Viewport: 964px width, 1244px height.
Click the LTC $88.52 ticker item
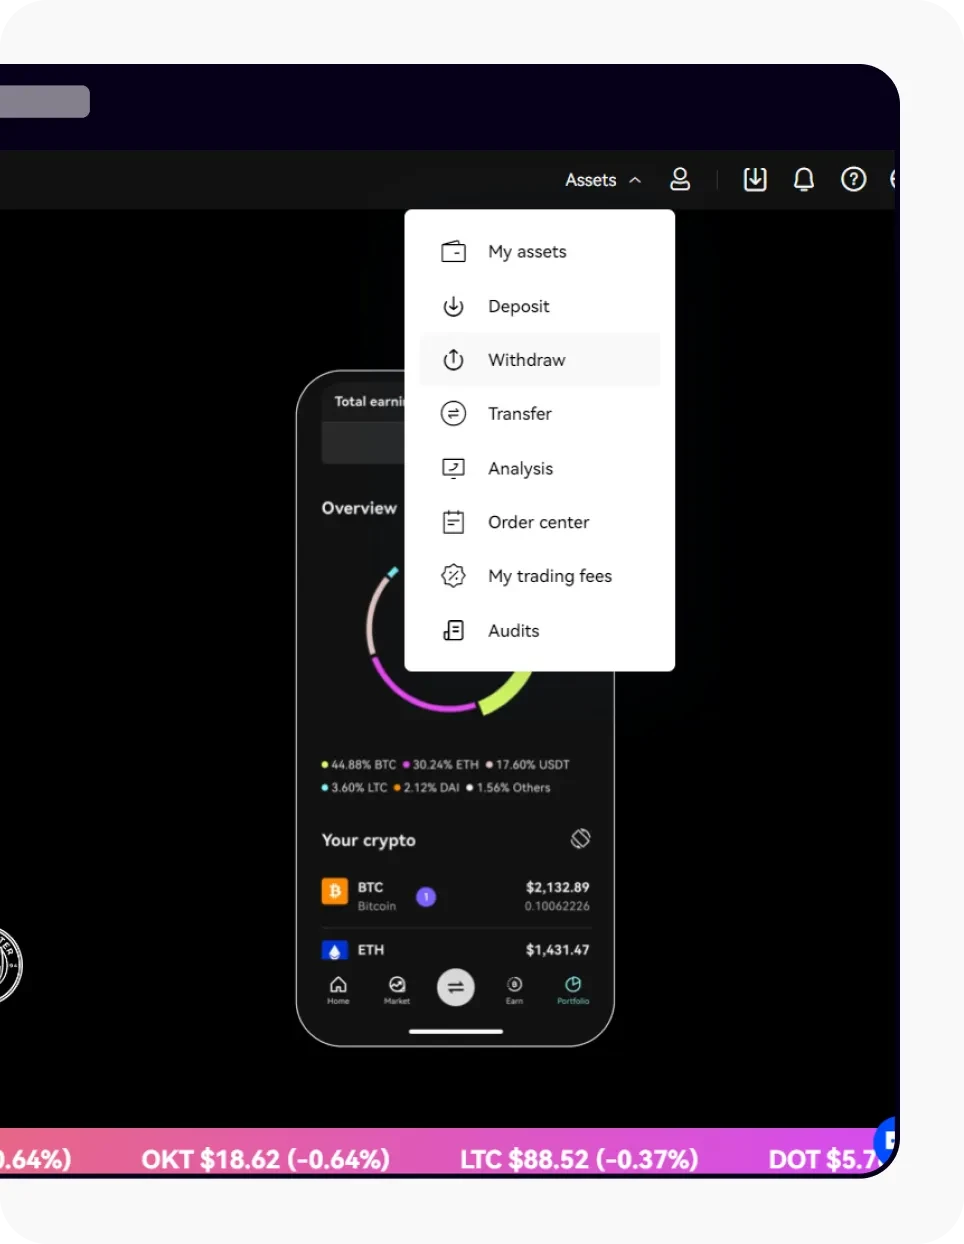pyautogui.click(x=579, y=1159)
